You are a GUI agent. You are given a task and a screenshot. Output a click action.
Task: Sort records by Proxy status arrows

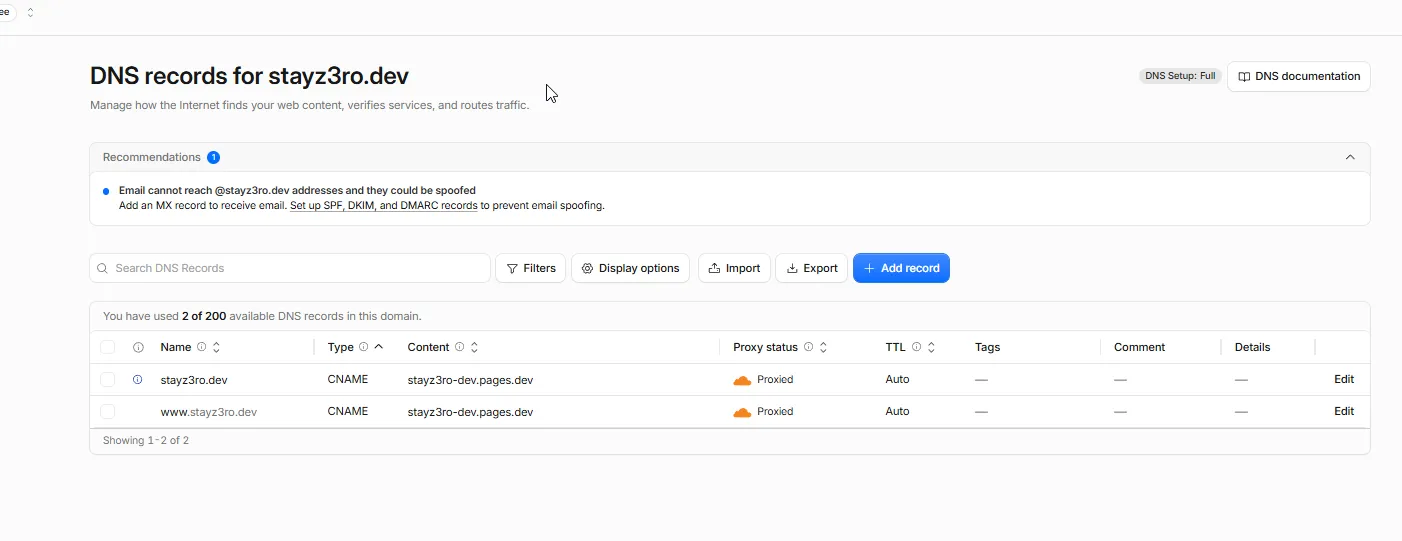[823, 347]
